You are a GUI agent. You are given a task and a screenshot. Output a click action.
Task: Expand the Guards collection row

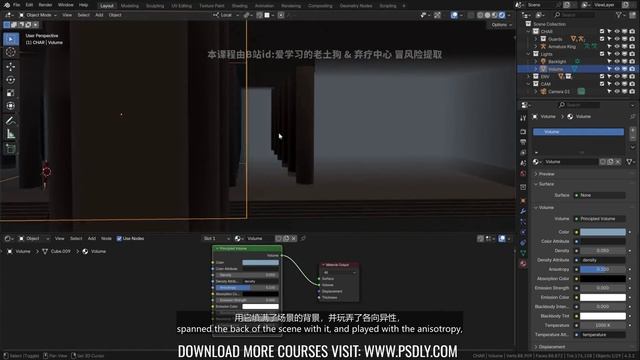tap(536, 39)
